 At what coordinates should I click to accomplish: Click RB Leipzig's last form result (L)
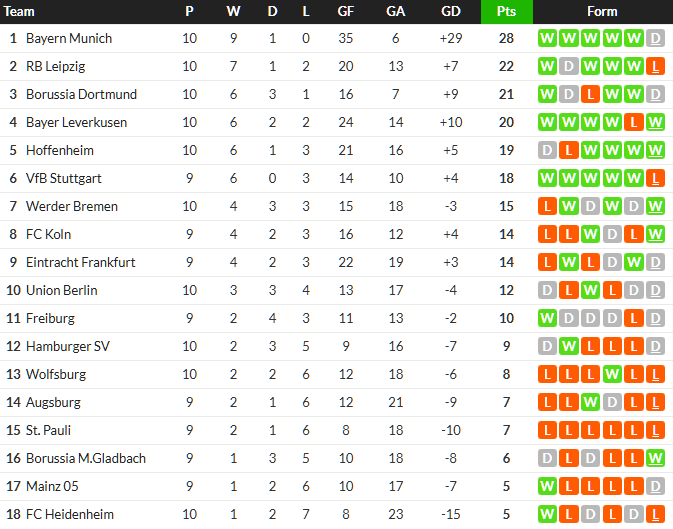[656, 66]
